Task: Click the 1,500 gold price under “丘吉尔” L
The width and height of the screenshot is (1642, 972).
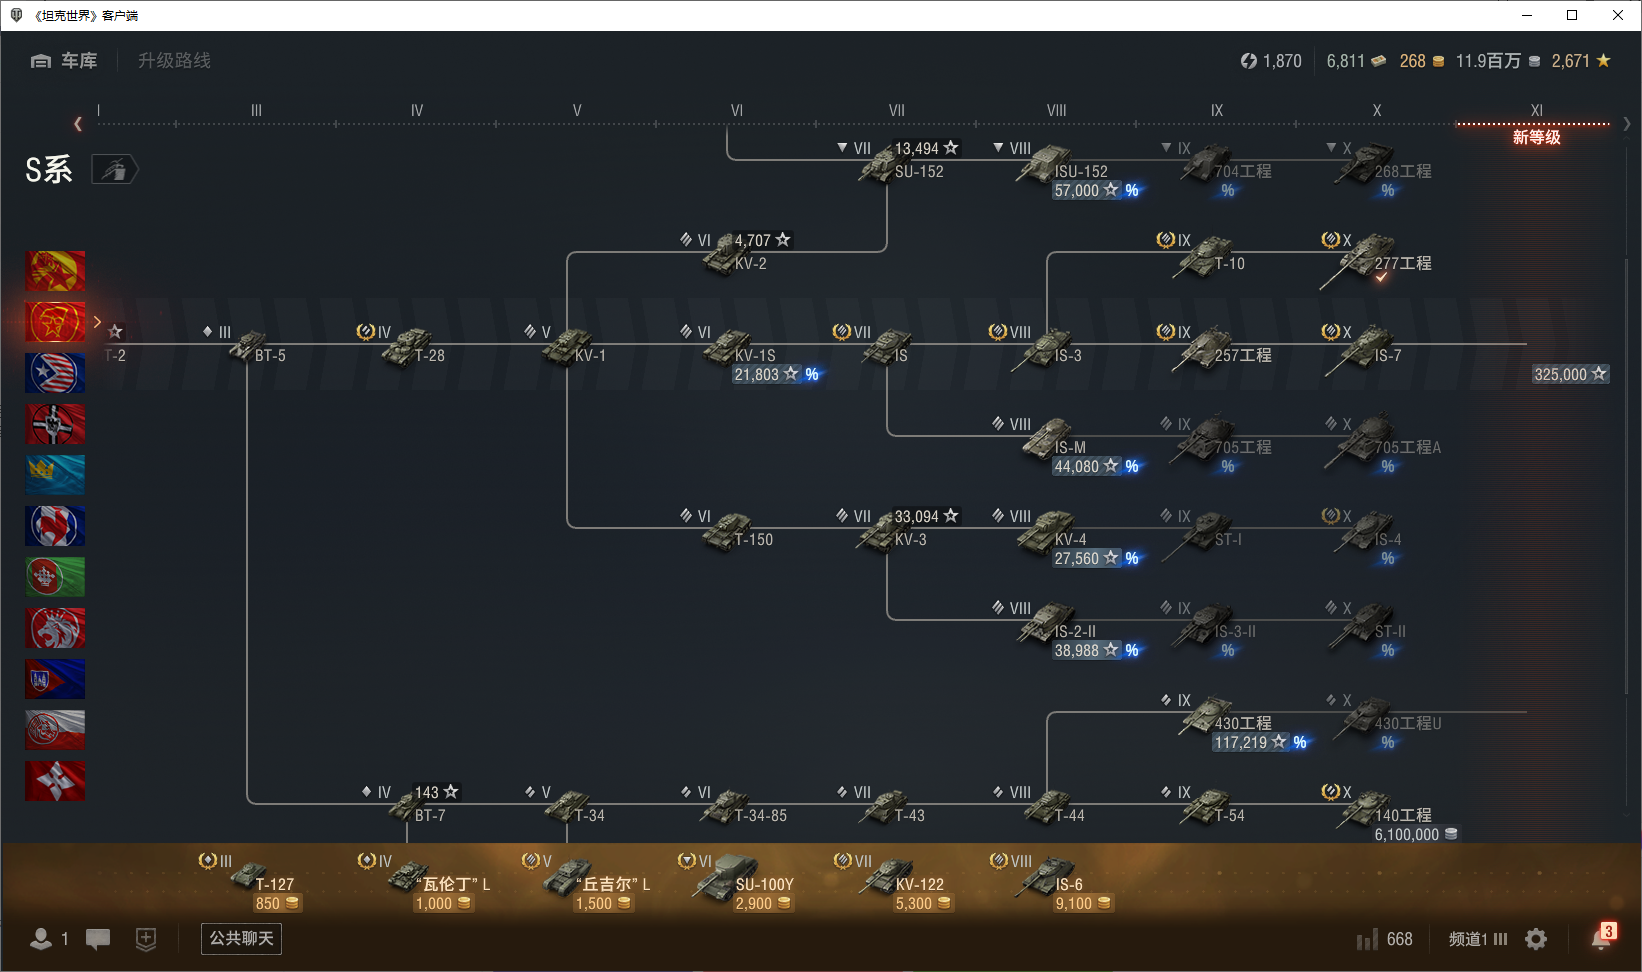Action: pyautogui.click(x=603, y=903)
